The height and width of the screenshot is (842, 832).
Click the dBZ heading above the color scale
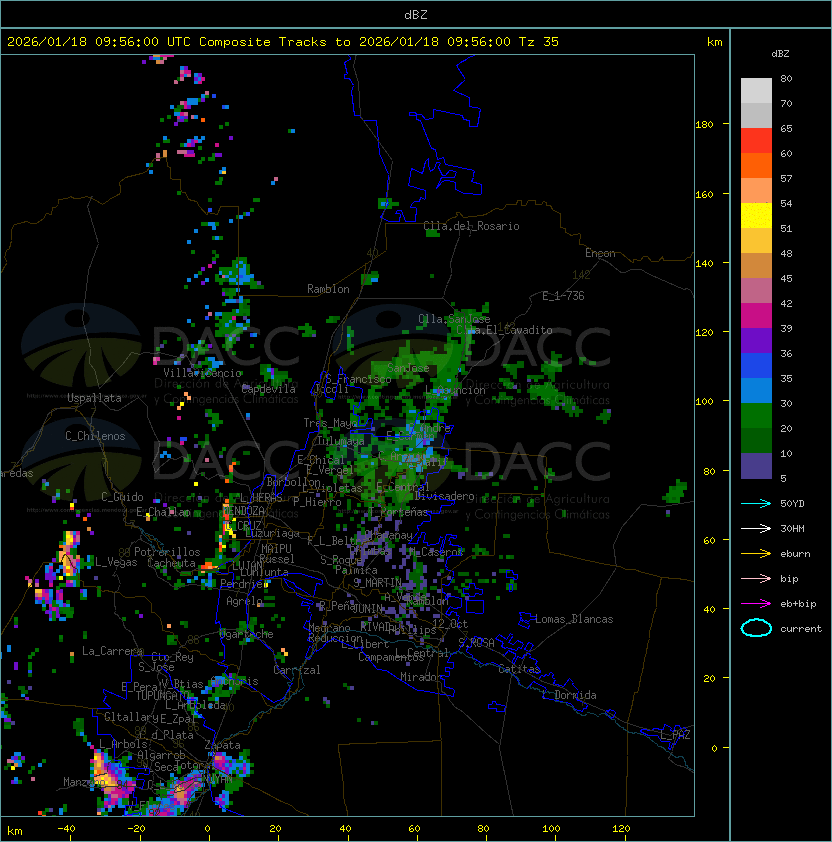[x=780, y=54]
